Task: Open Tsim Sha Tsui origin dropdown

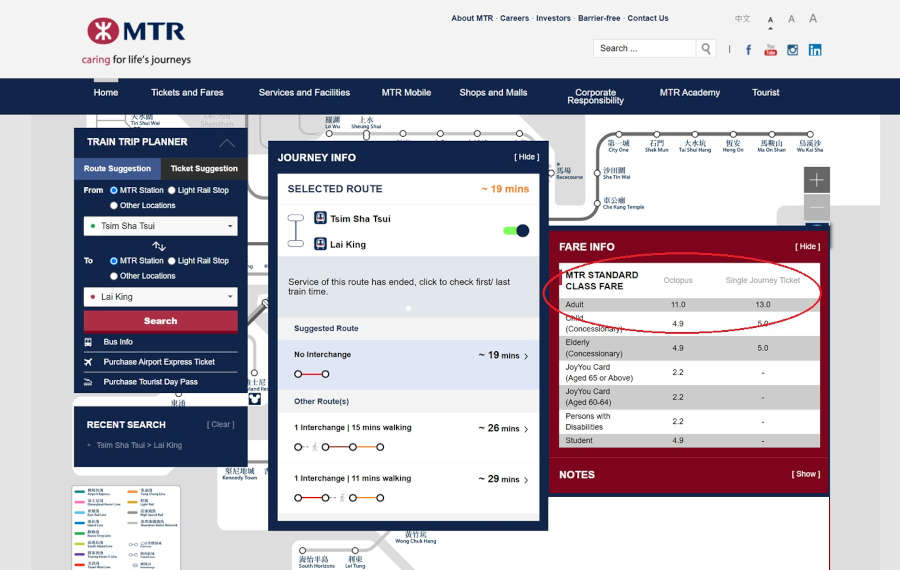Action: pyautogui.click(x=161, y=226)
